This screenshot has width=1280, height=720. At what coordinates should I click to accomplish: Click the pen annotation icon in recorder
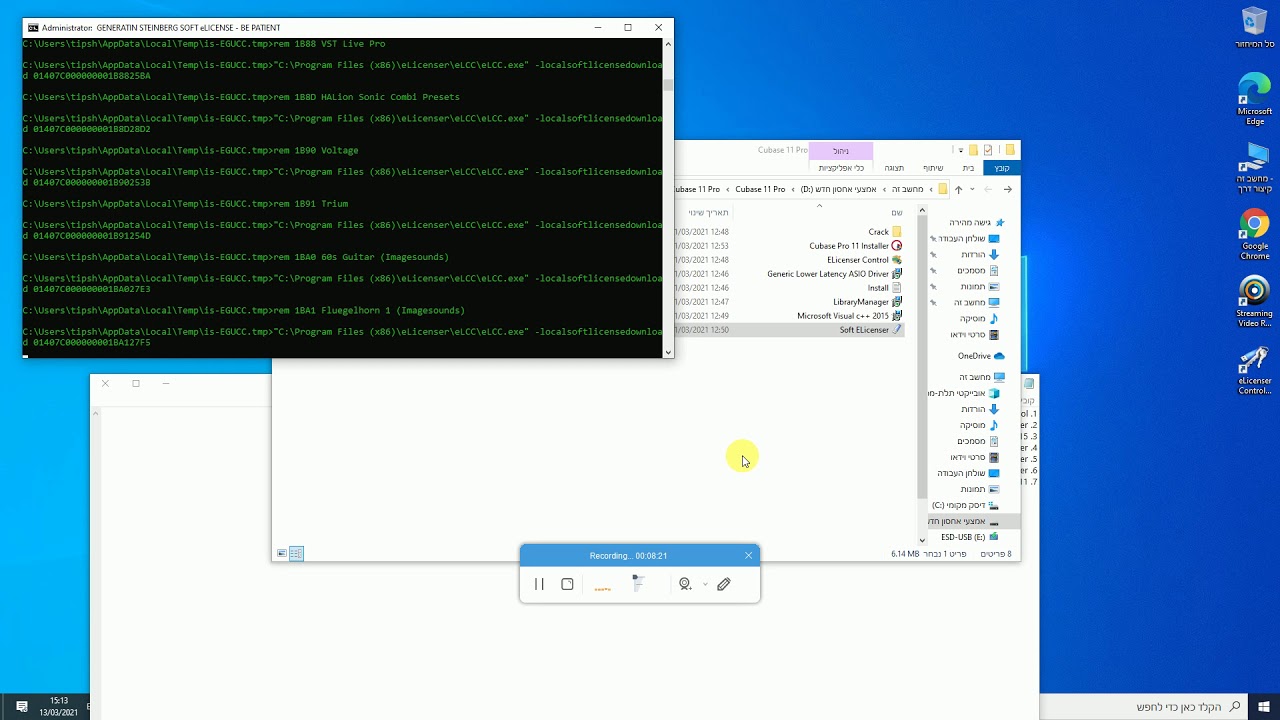pos(724,584)
